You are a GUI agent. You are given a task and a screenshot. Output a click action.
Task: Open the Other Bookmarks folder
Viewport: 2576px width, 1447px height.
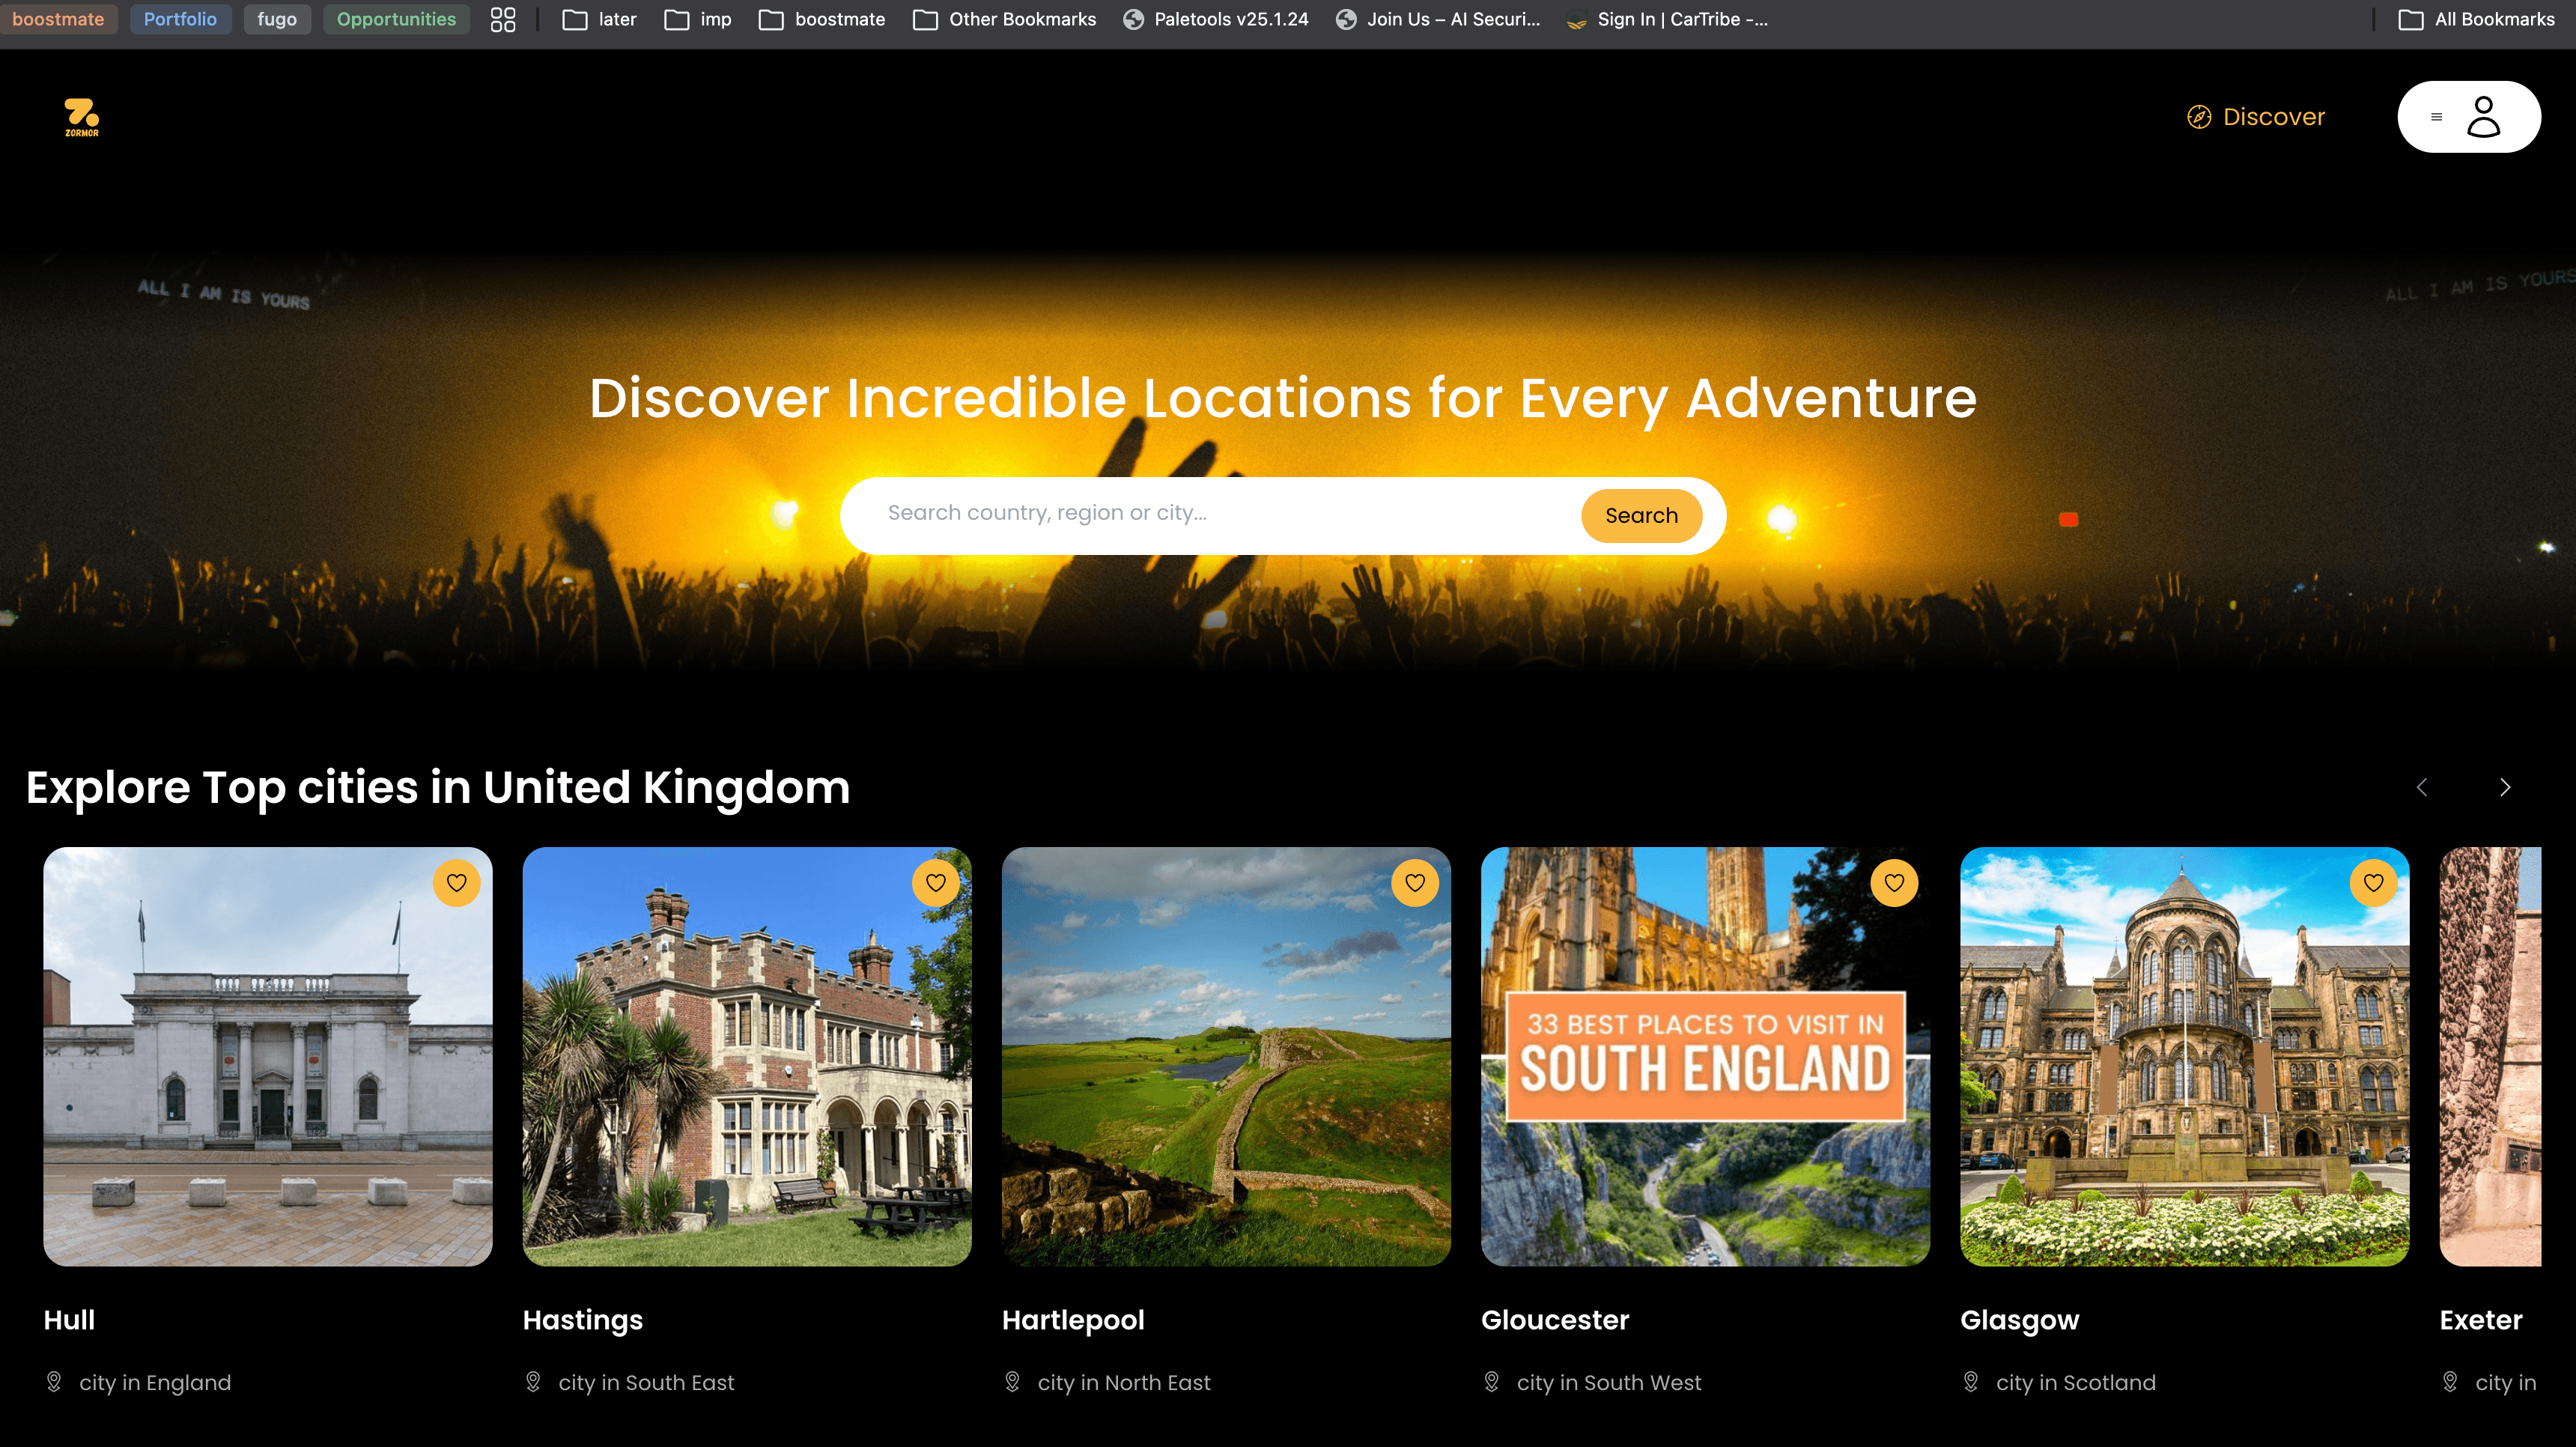(1003, 19)
